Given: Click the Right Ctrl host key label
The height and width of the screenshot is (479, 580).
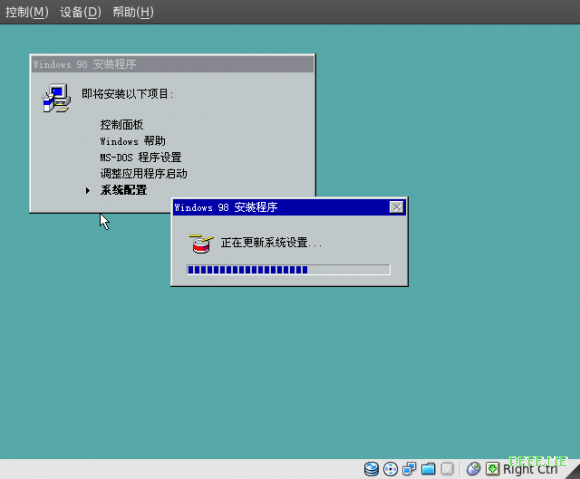Looking at the screenshot, I should coord(530,469).
